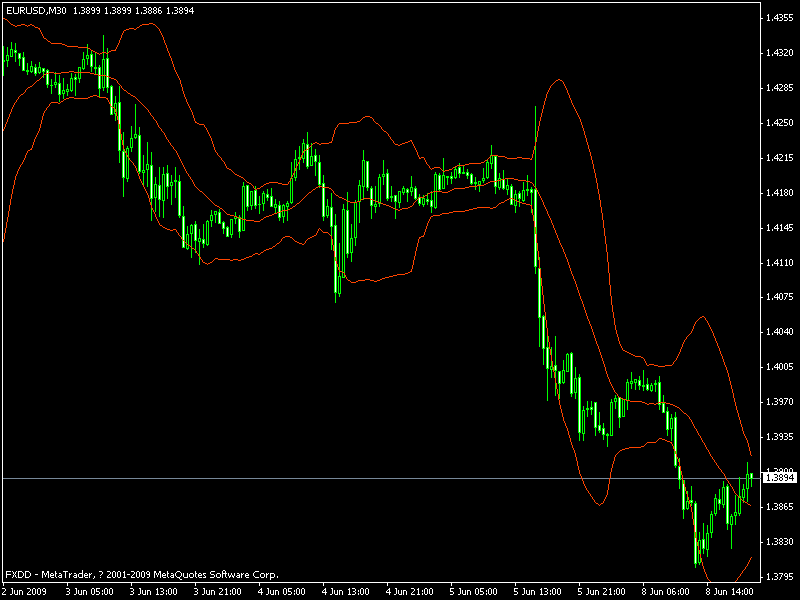Click the FXDD MetaTrader copyright text
Screen dimensions: 800x600
[x=142, y=575]
